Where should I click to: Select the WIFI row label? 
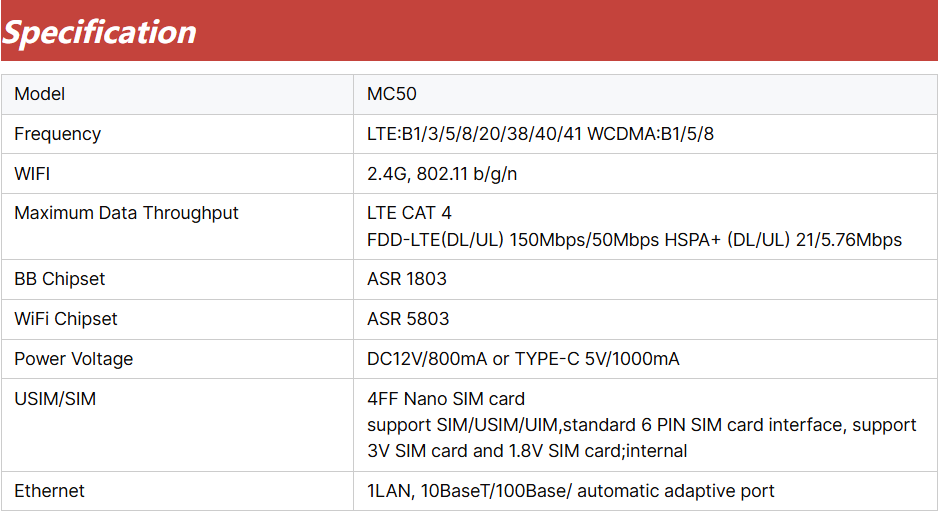tap(32, 174)
